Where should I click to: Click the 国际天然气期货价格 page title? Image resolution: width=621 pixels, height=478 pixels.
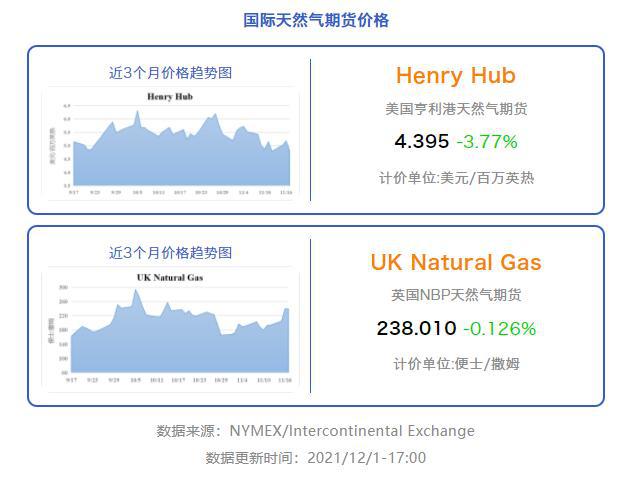click(x=316, y=20)
